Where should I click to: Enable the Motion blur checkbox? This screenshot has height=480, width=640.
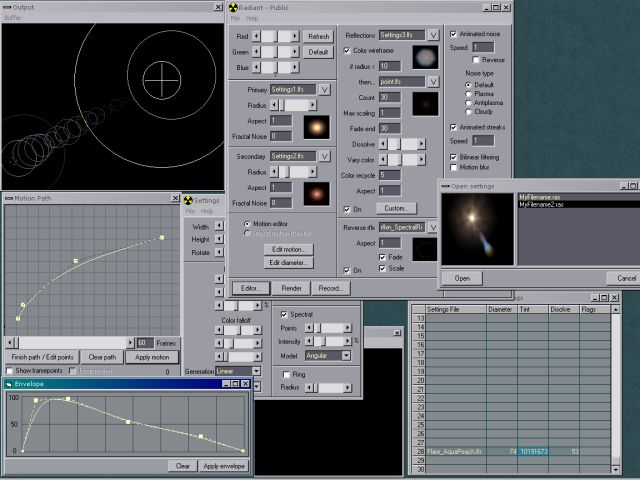tap(454, 167)
